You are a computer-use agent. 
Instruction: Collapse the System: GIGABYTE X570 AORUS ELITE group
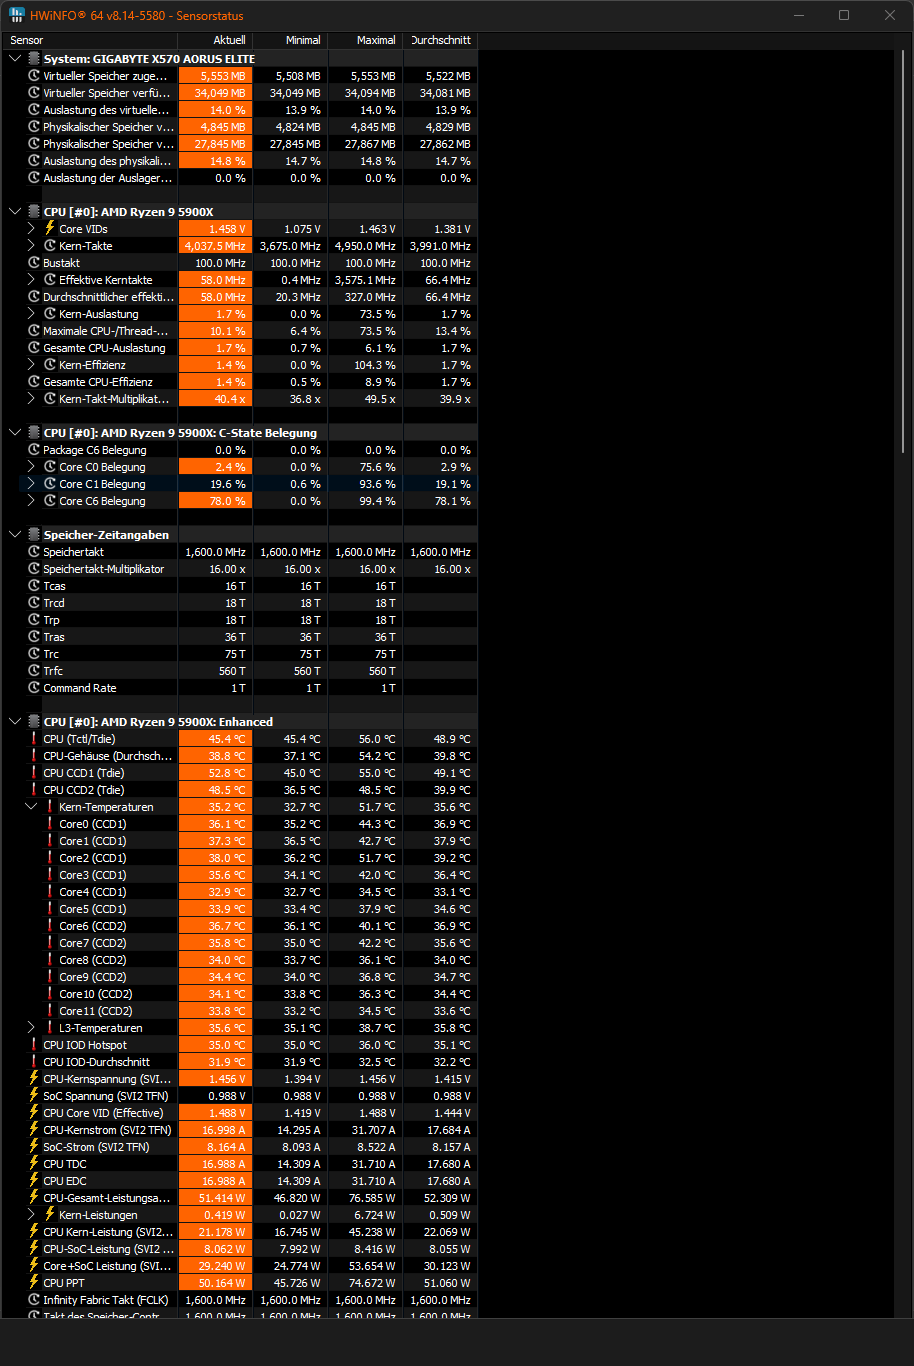(x=15, y=59)
